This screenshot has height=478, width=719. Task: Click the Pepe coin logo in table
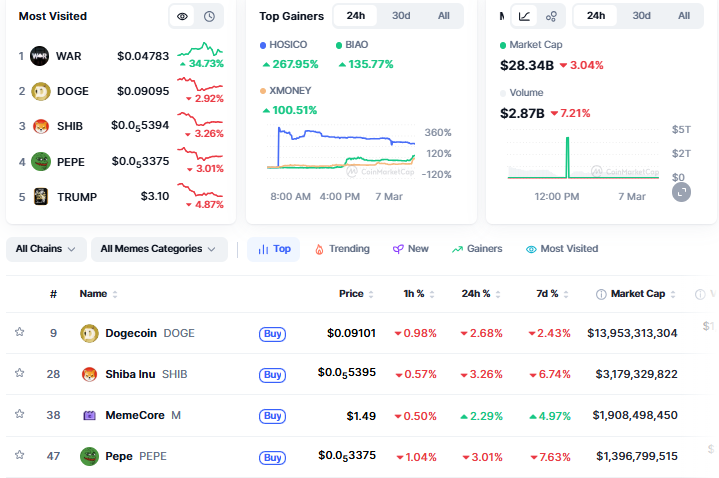(88, 456)
